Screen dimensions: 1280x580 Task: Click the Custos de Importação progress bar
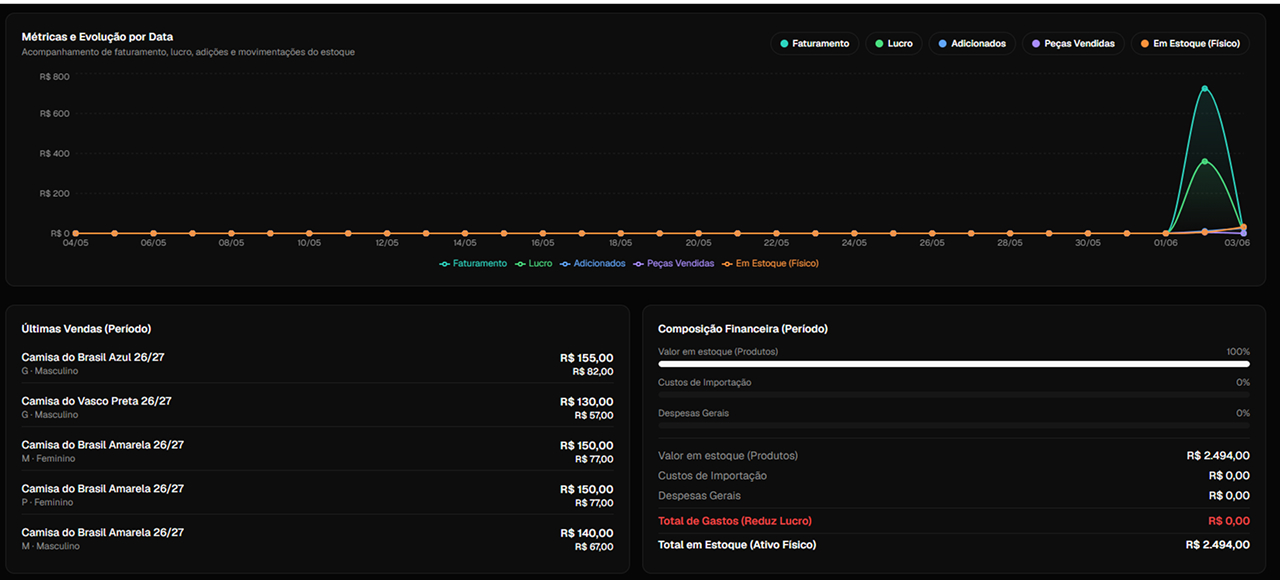(x=954, y=395)
